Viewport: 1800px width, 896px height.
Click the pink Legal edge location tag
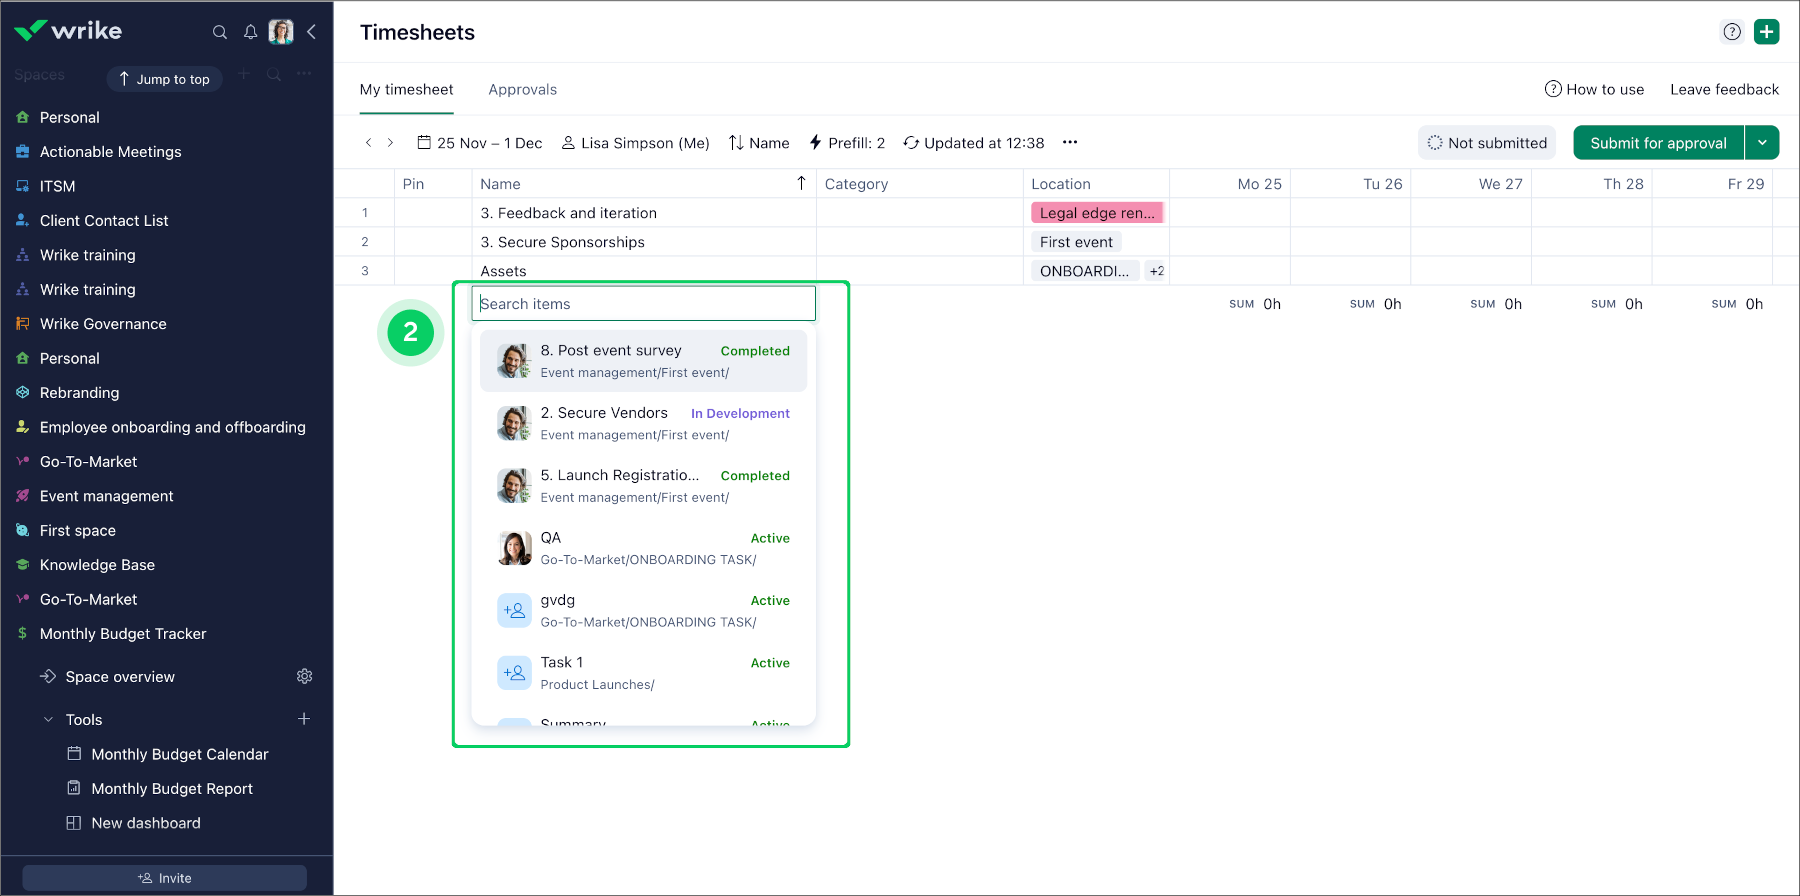coord(1096,213)
